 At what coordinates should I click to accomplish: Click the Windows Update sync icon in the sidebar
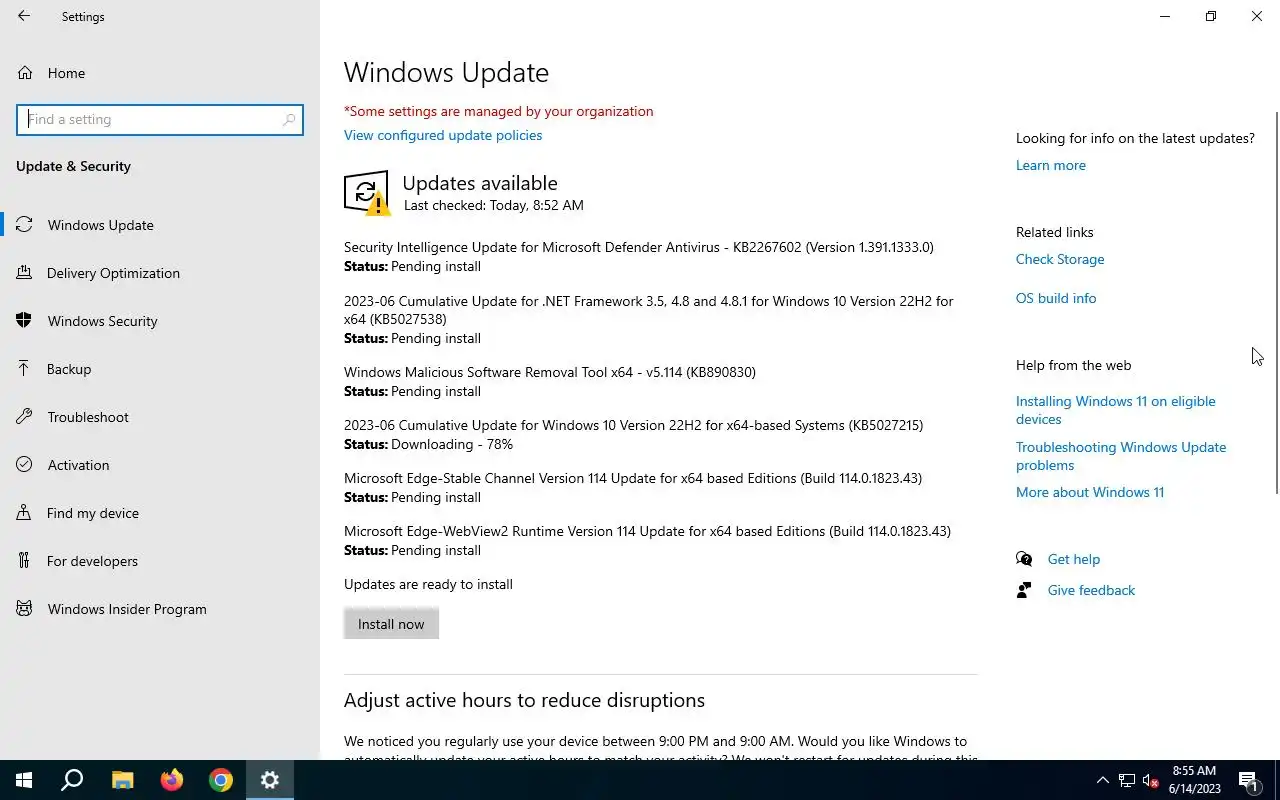(x=24, y=225)
